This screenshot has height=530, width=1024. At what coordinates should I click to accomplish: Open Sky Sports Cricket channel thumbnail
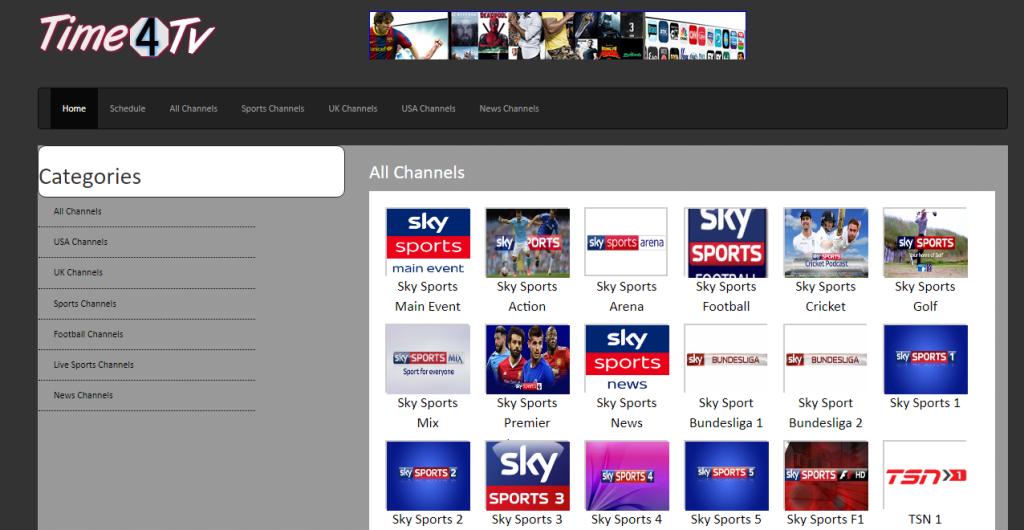(x=825, y=242)
